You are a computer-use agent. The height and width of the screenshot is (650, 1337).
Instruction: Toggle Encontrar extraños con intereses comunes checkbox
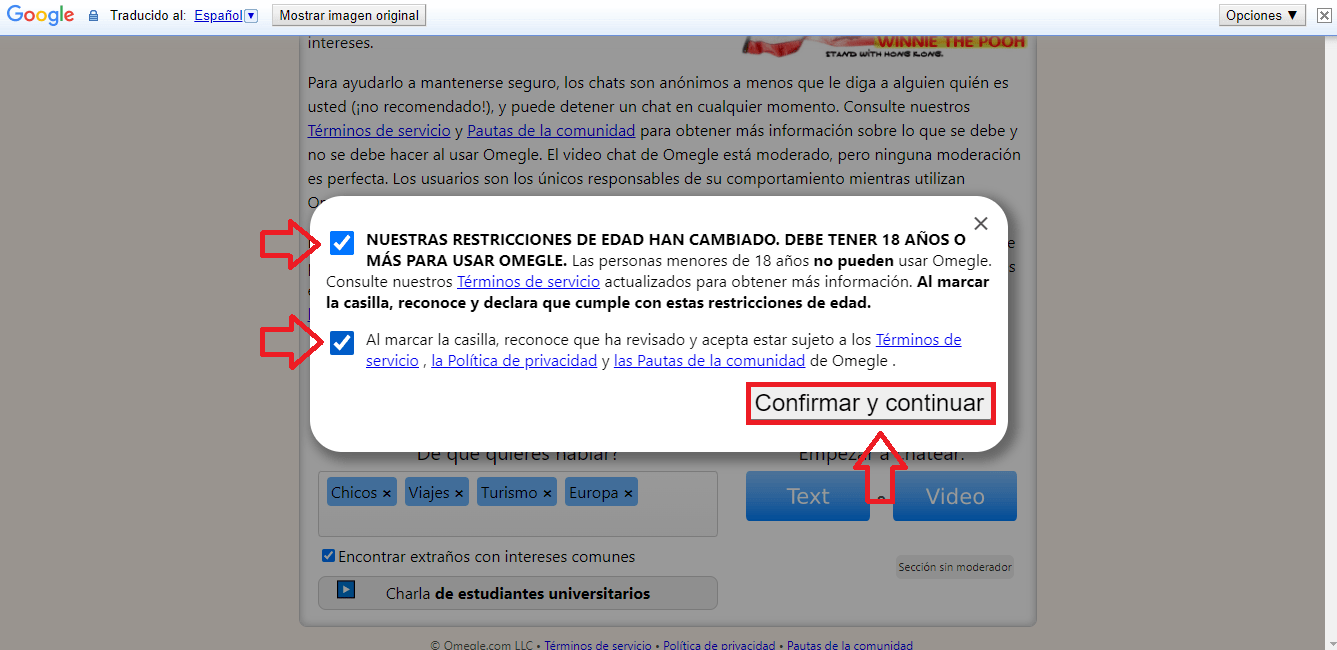coord(328,556)
